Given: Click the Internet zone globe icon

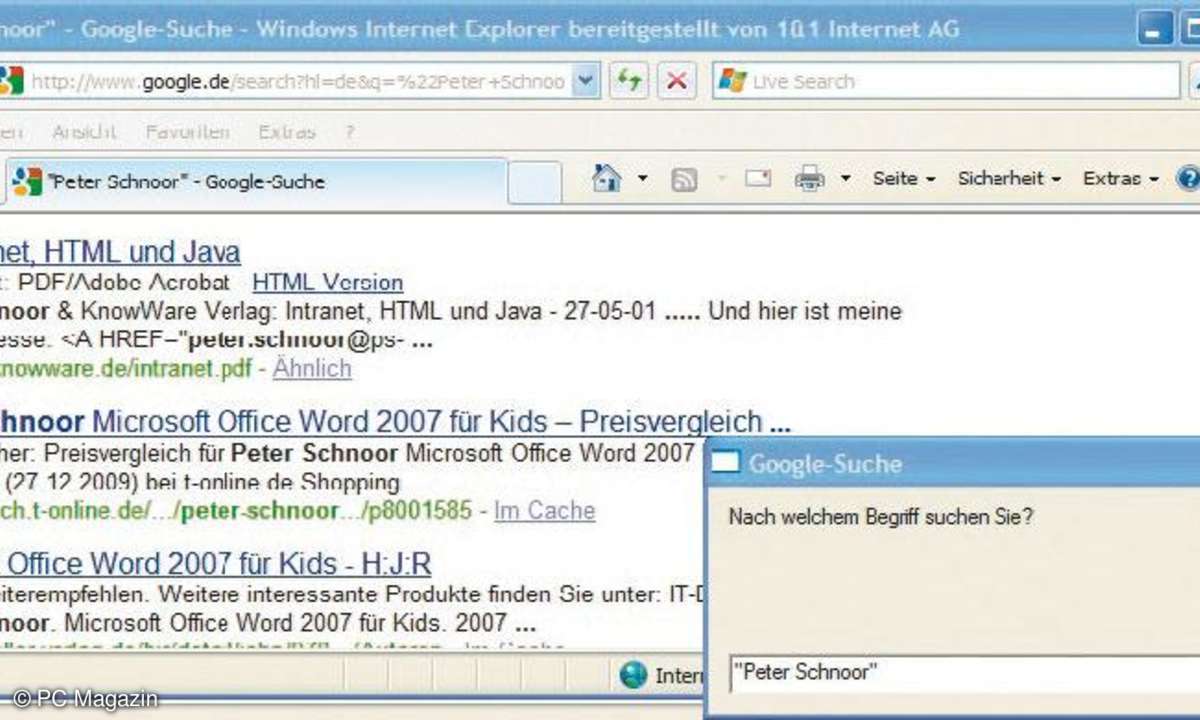Looking at the screenshot, I should point(633,675).
